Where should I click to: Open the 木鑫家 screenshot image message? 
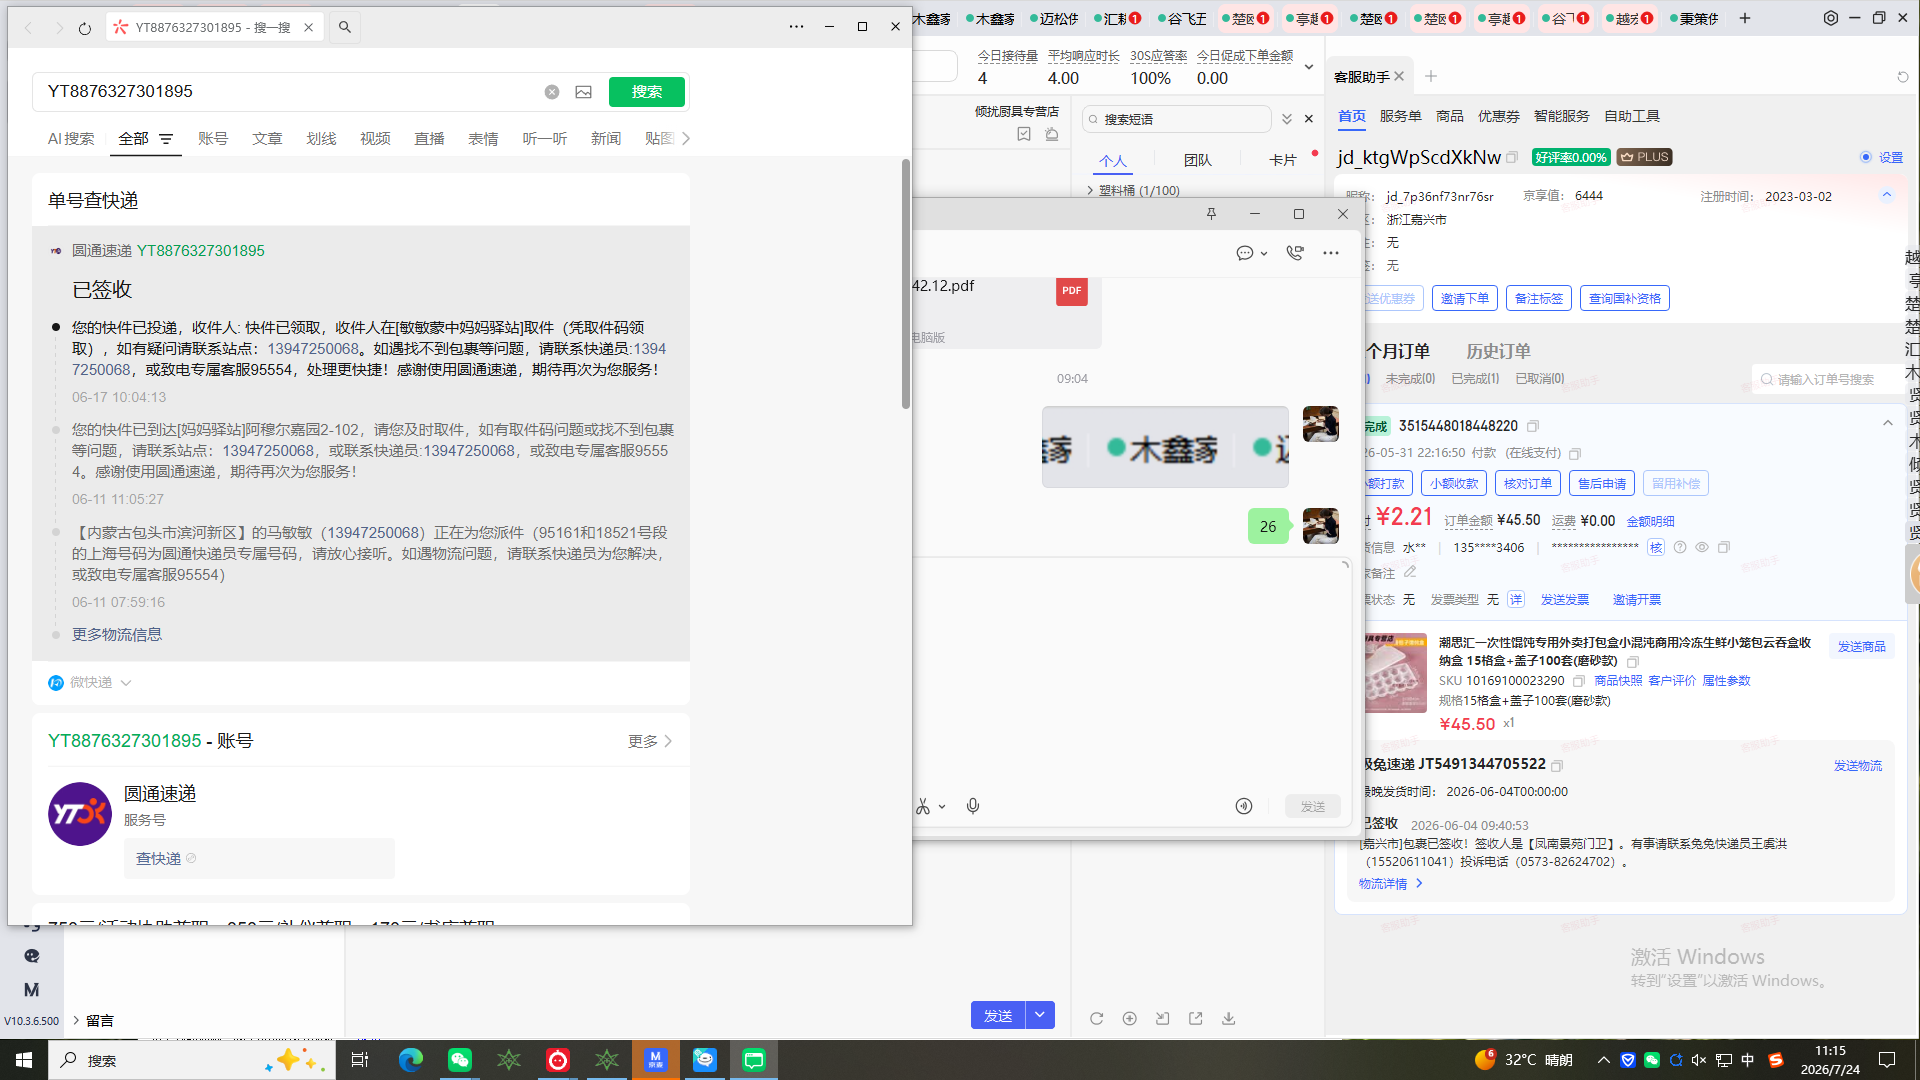[x=1165, y=447]
